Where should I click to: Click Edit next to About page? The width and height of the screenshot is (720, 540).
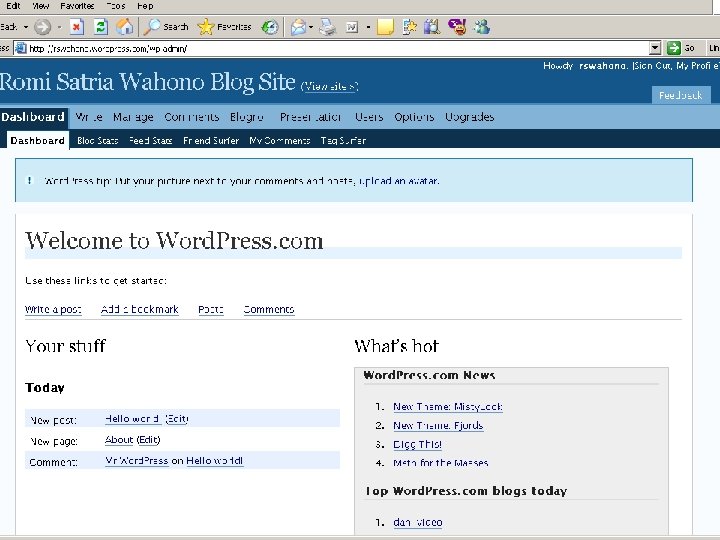(149, 440)
